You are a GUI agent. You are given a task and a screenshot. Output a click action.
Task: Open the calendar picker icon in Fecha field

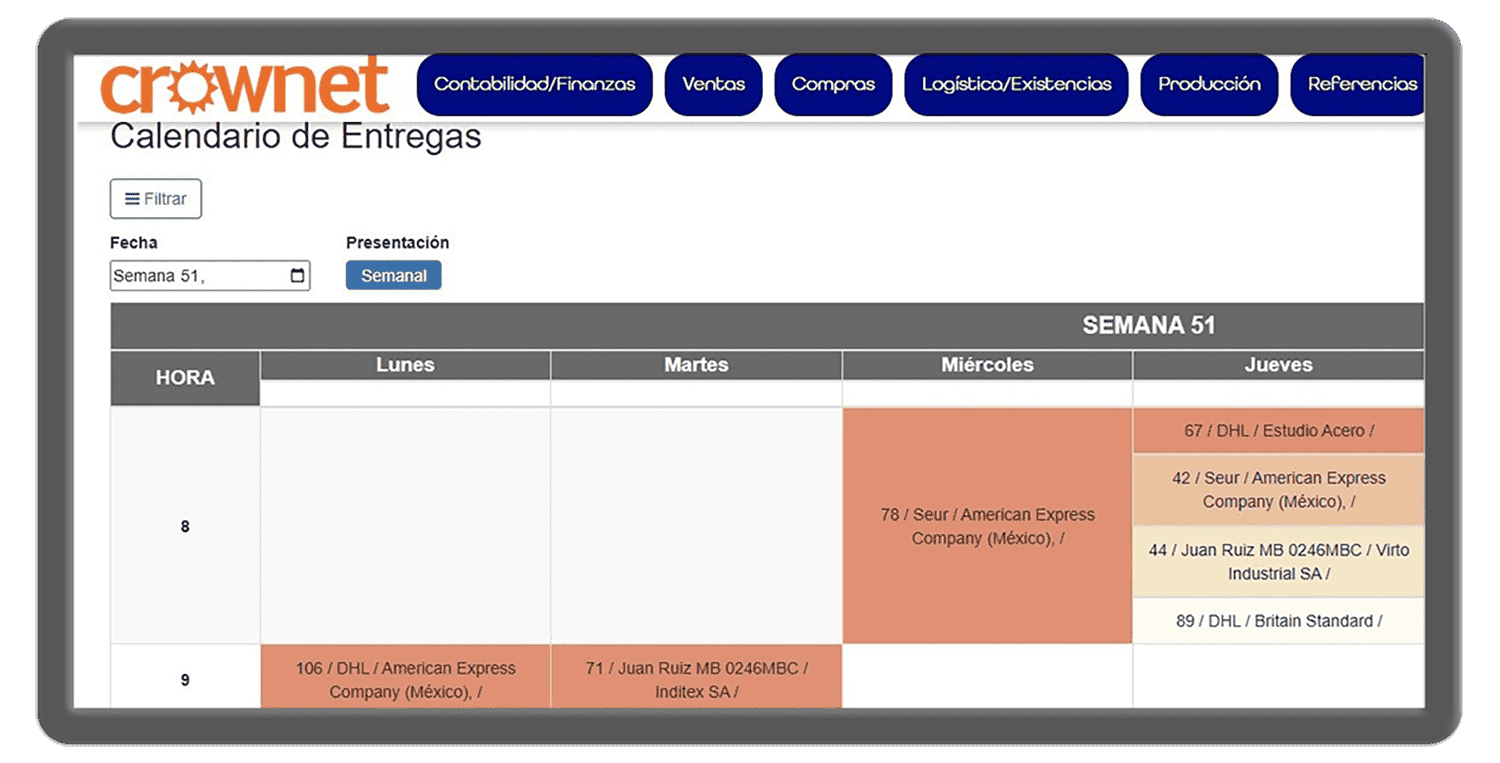[x=297, y=276]
